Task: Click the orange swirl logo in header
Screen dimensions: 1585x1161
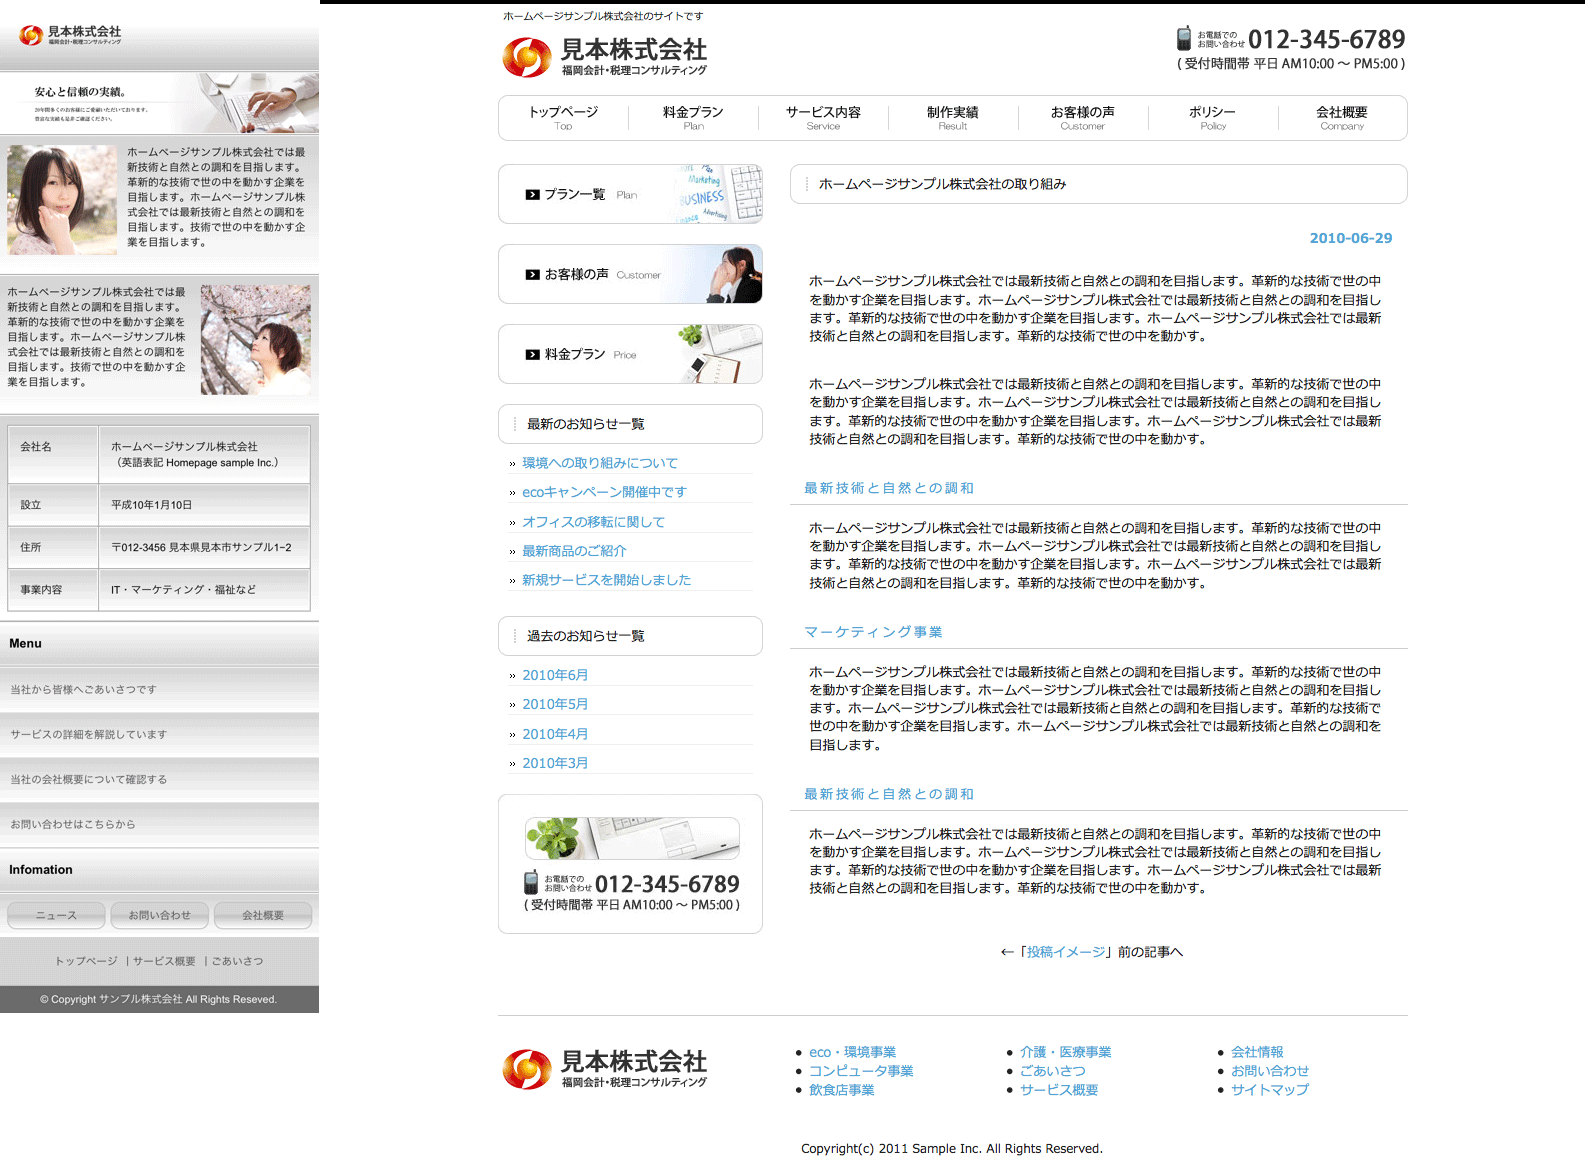Action: click(x=526, y=58)
